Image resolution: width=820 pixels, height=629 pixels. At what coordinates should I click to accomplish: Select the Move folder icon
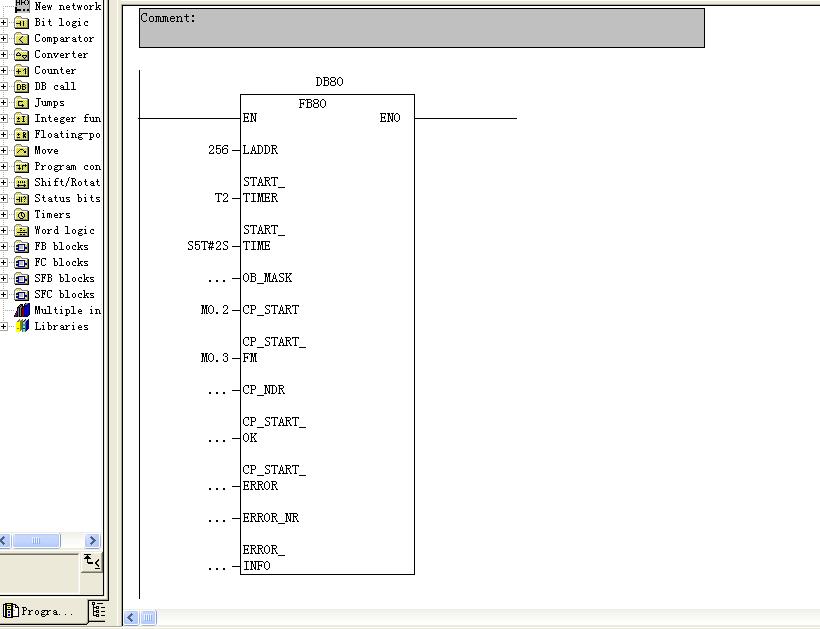(x=21, y=151)
